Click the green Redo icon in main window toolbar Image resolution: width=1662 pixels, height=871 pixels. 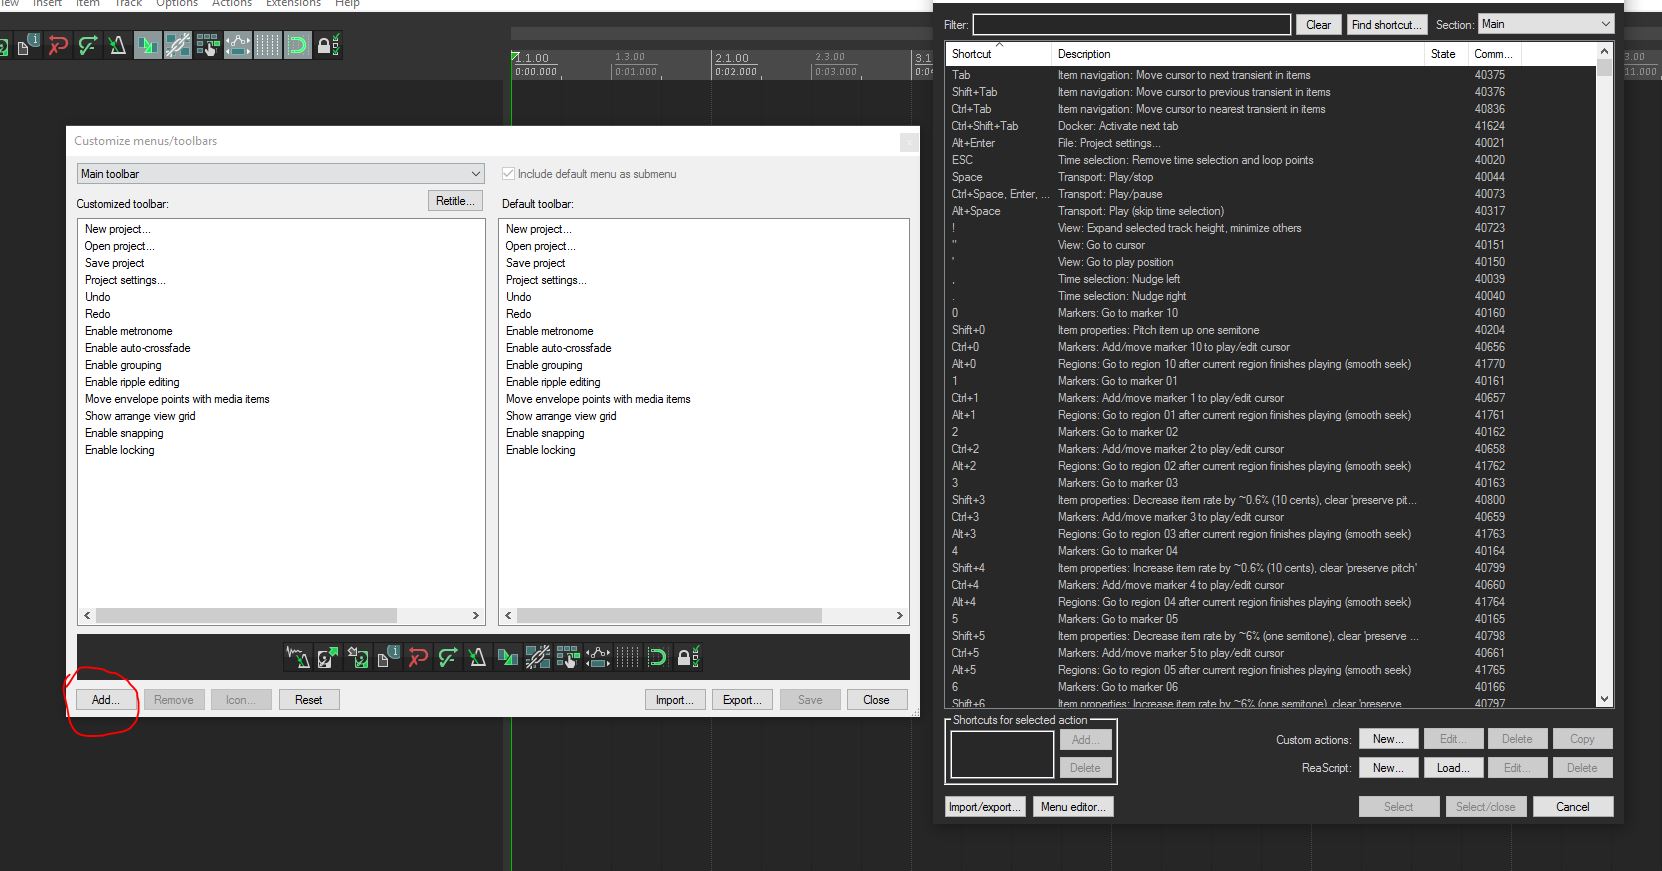88,45
